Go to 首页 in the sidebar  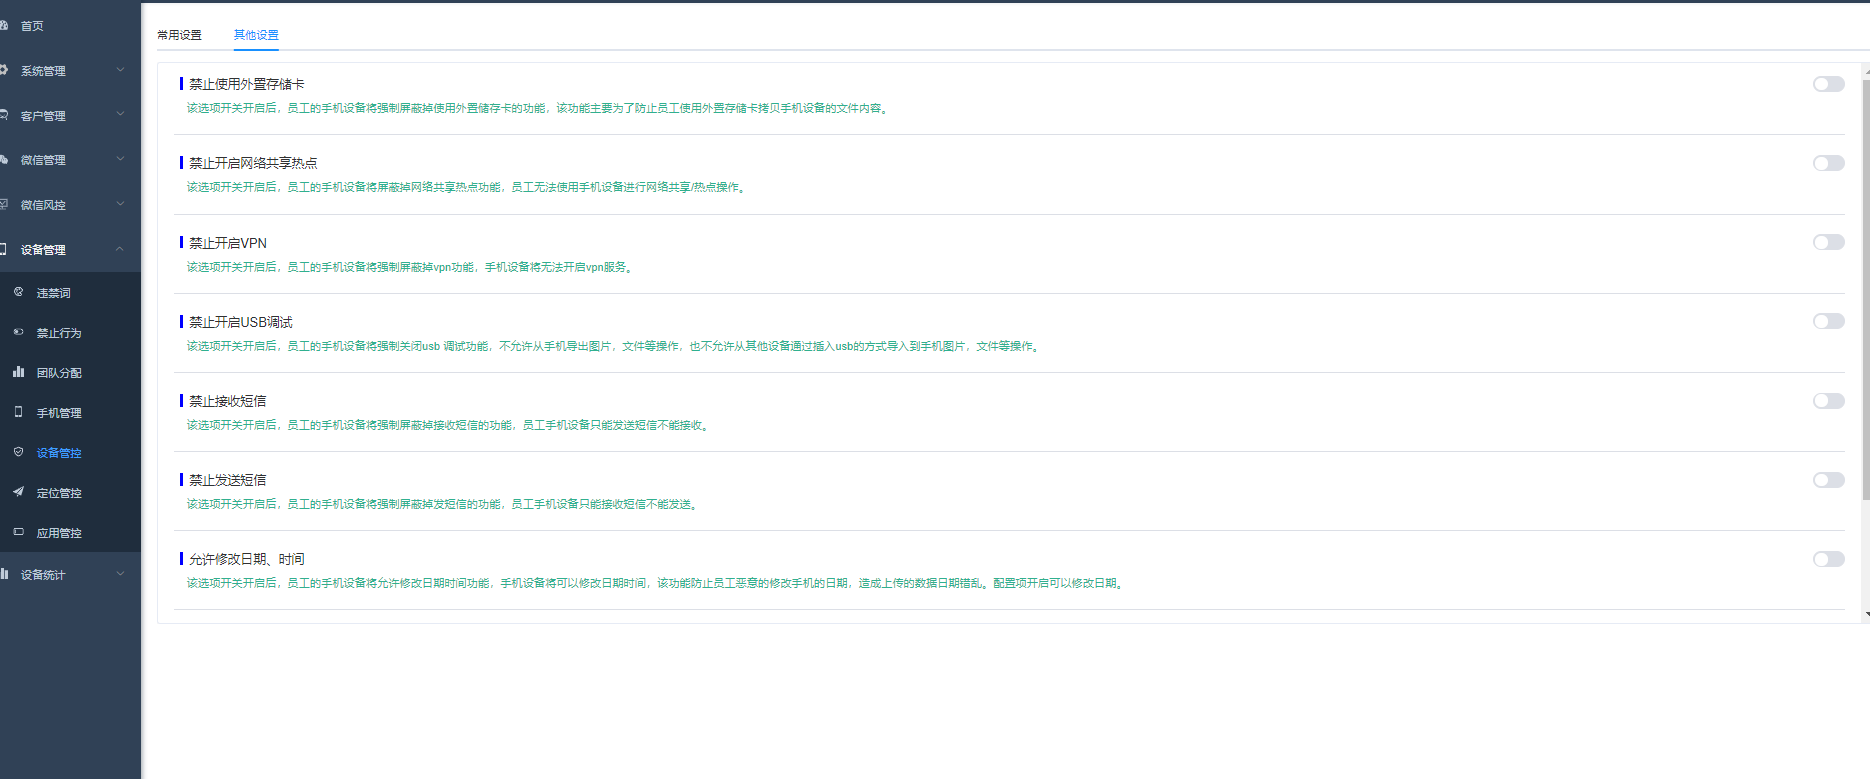click(x=32, y=26)
